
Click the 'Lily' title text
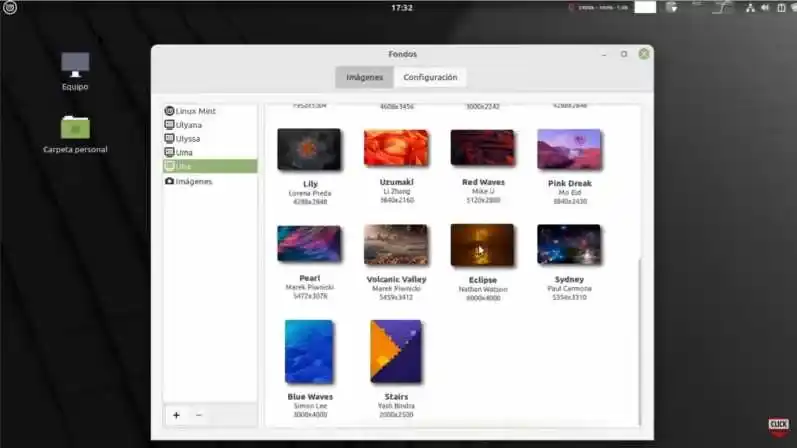[310, 184]
